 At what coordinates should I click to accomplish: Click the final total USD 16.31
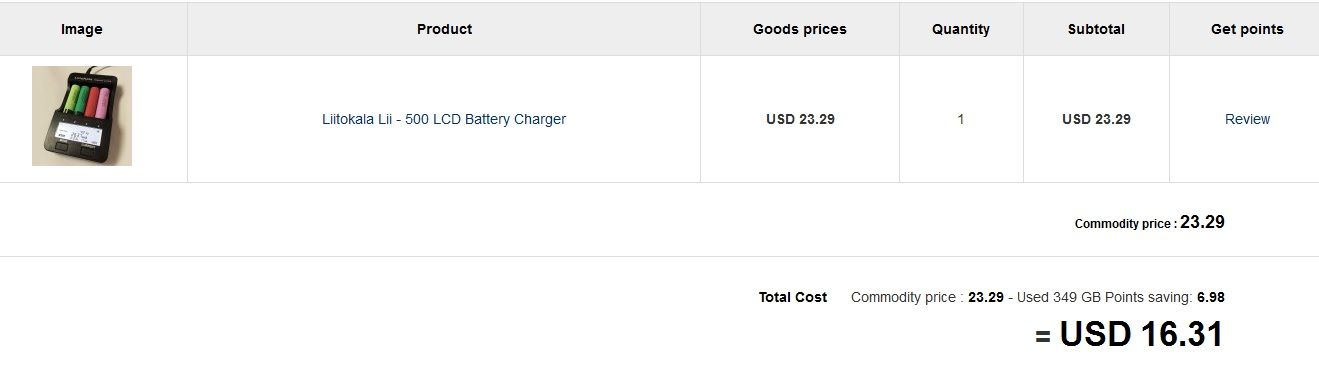coord(1141,334)
